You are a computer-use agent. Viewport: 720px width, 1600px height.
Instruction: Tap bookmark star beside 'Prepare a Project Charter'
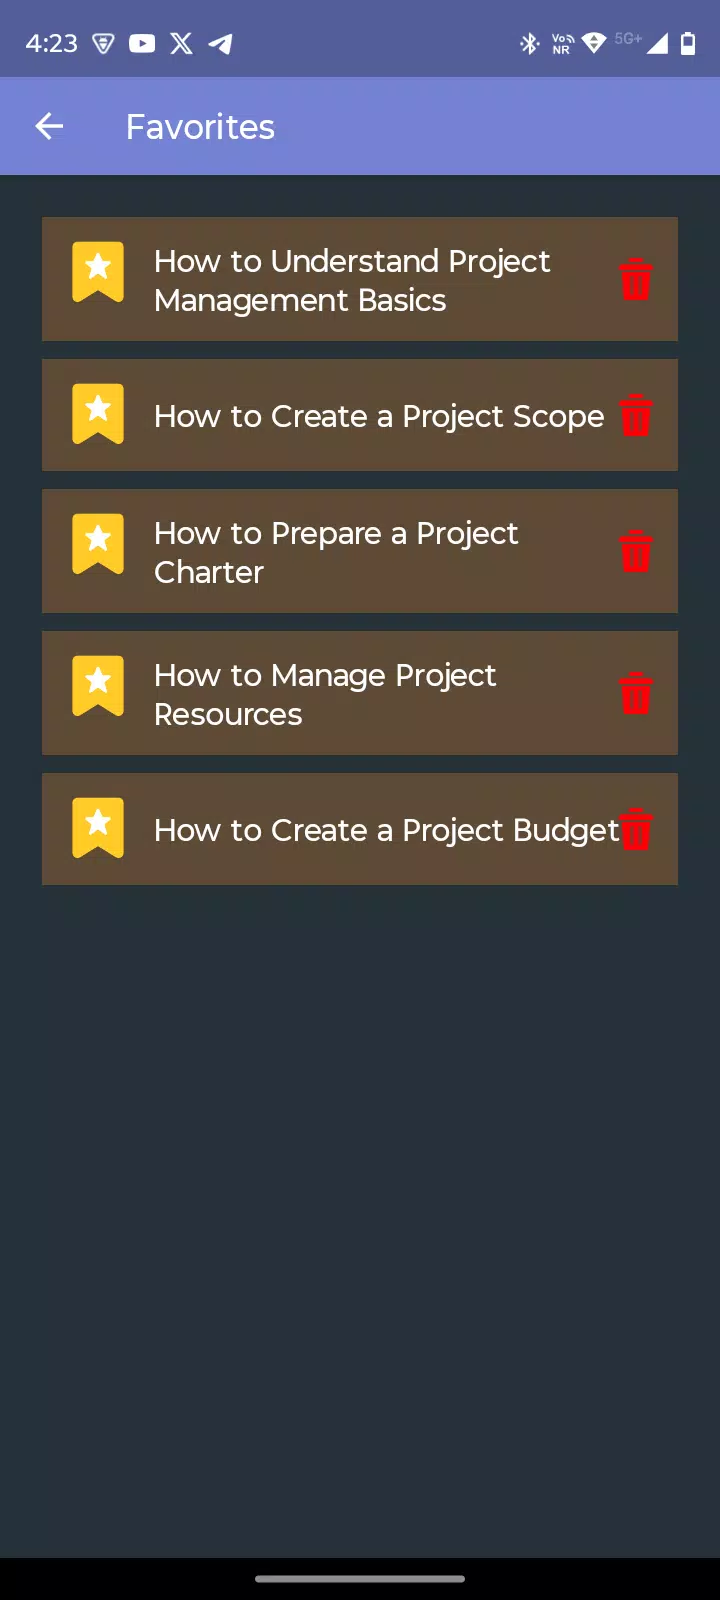[98, 543]
